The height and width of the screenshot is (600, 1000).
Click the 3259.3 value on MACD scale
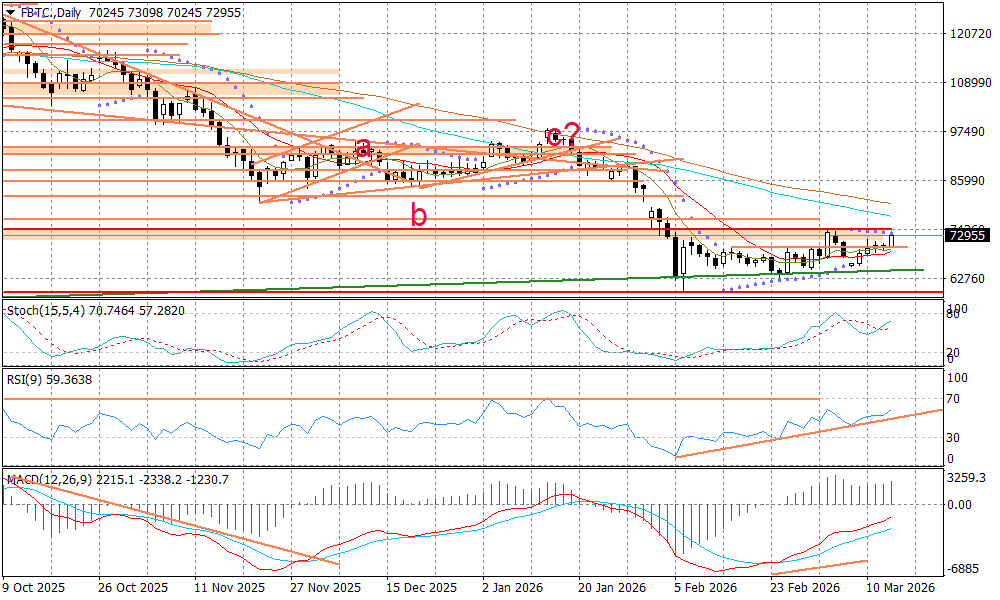[968, 478]
